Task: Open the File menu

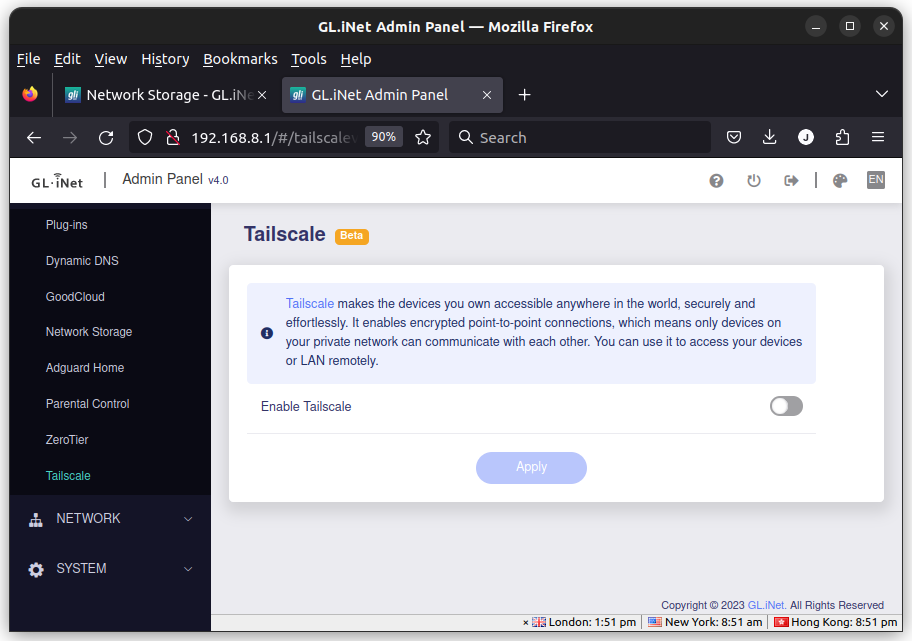Action: tap(28, 59)
